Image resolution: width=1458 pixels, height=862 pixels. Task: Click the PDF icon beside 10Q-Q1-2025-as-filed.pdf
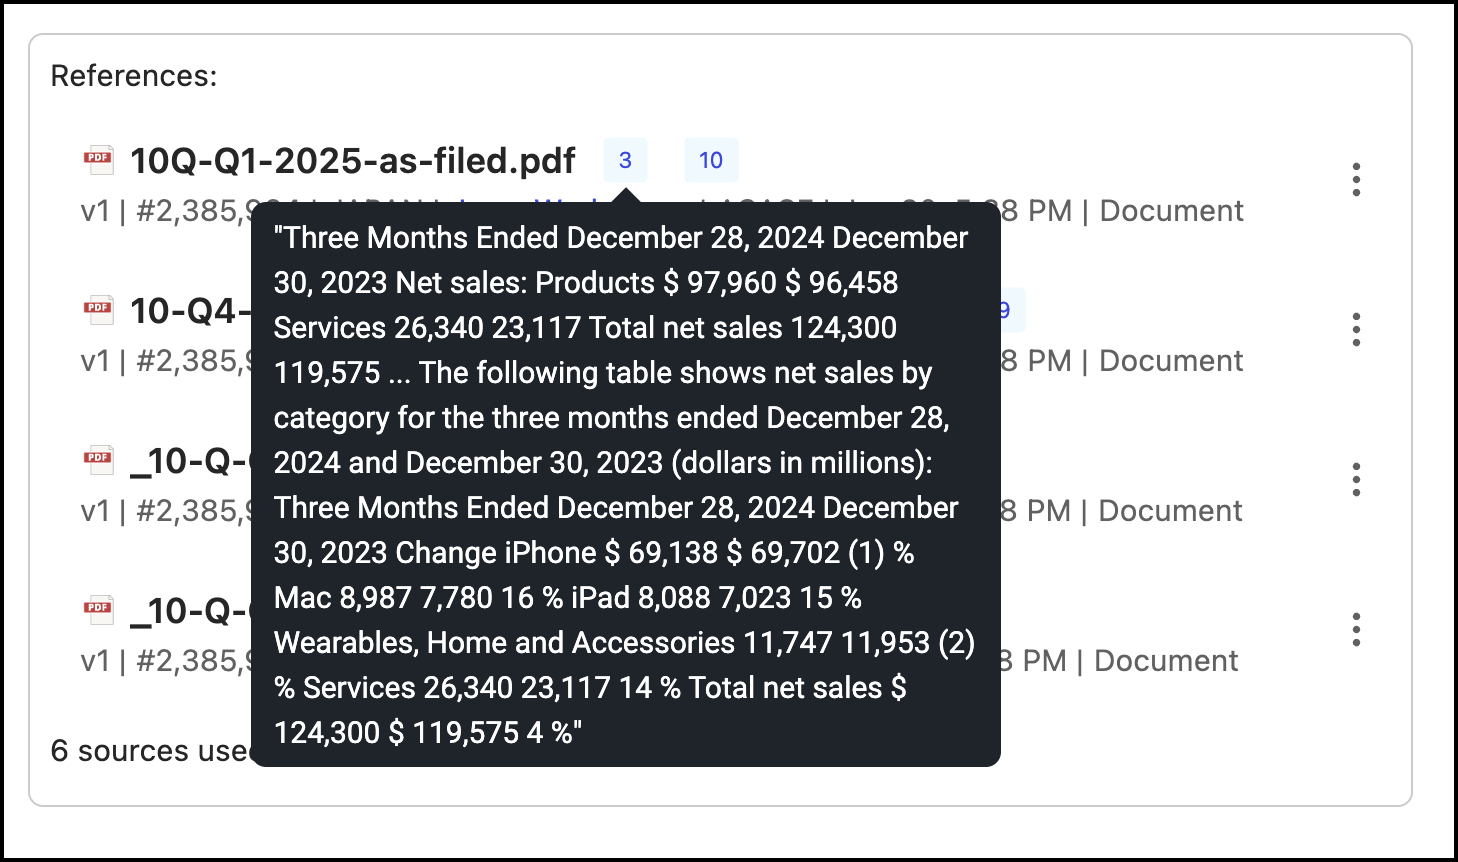[99, 158]
